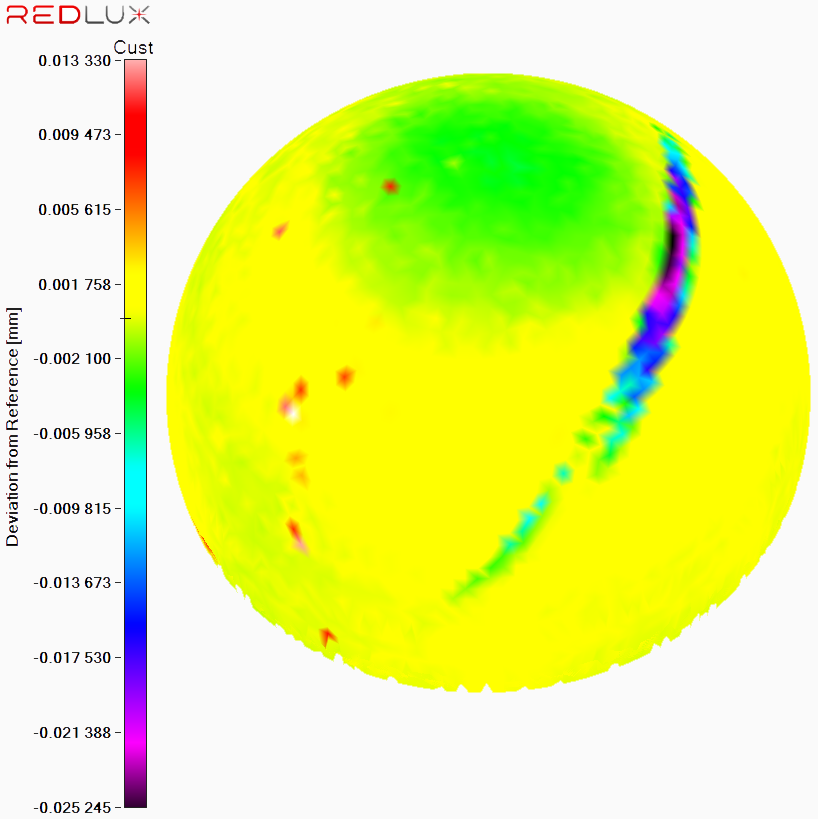Image resolution: width=818 pixels, height=819 pixels.
Task: Click the red band of the color bar
Action: pos(136,130)
